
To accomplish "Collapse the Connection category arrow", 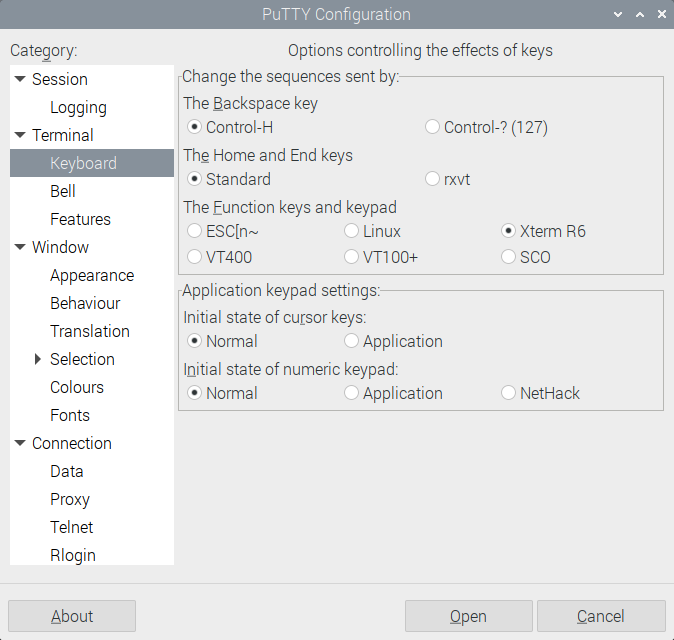I will pos(20,443).
